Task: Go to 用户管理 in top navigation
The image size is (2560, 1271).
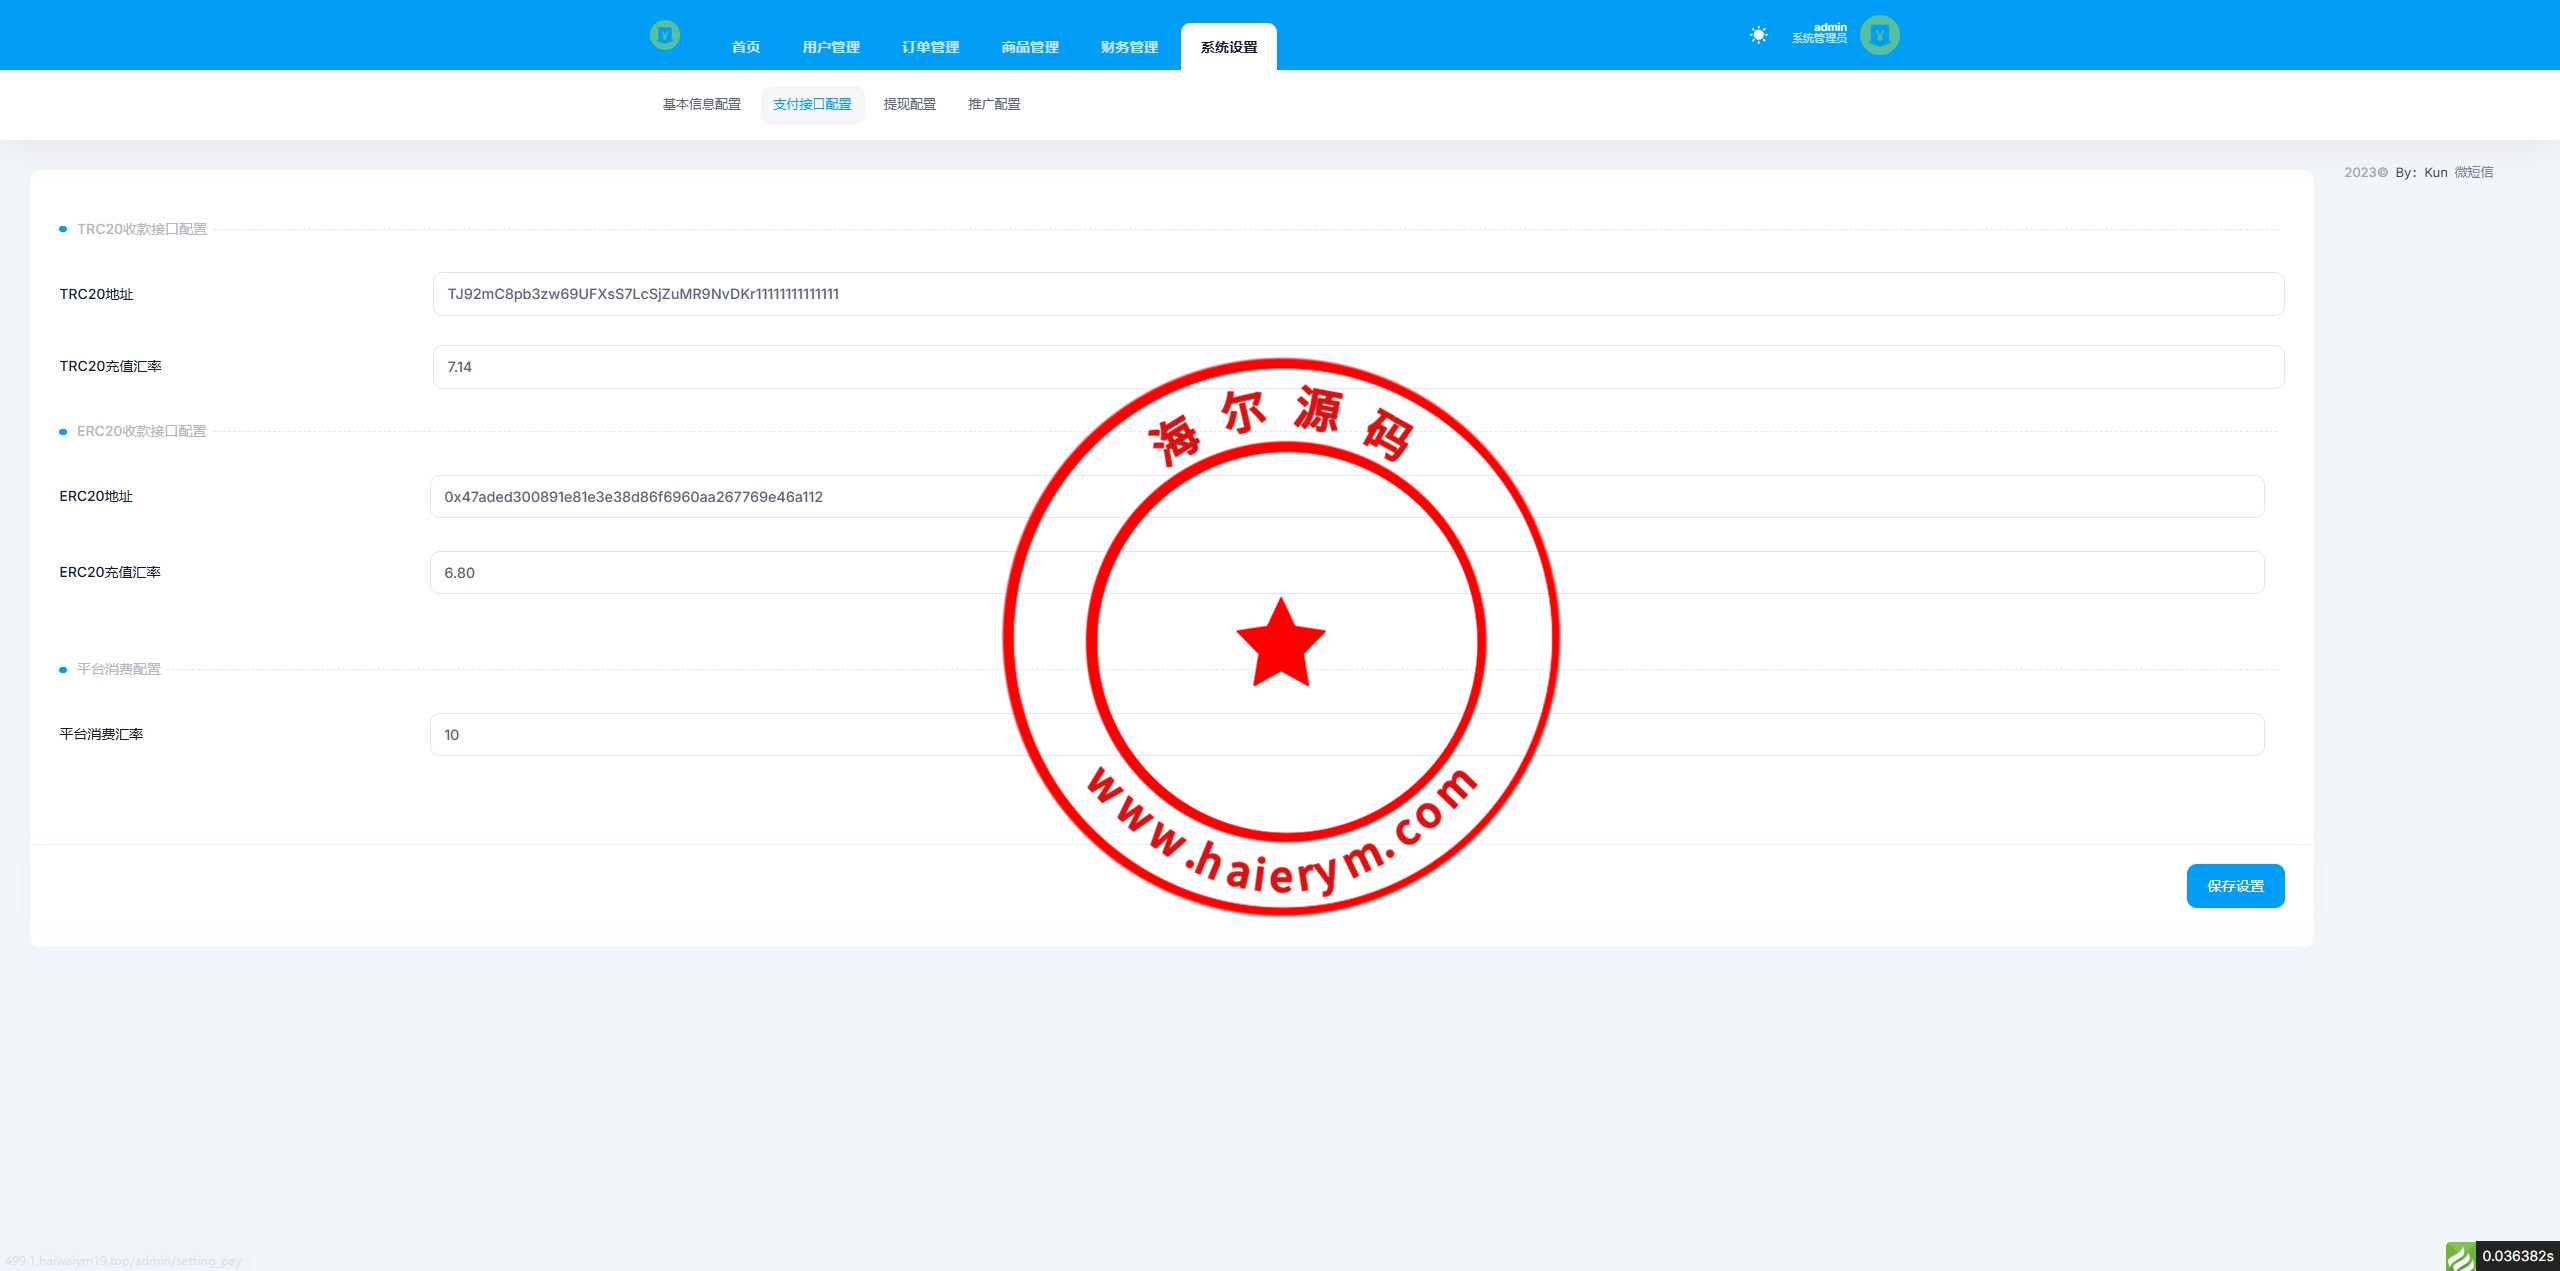Action: (x=830, y=47)
